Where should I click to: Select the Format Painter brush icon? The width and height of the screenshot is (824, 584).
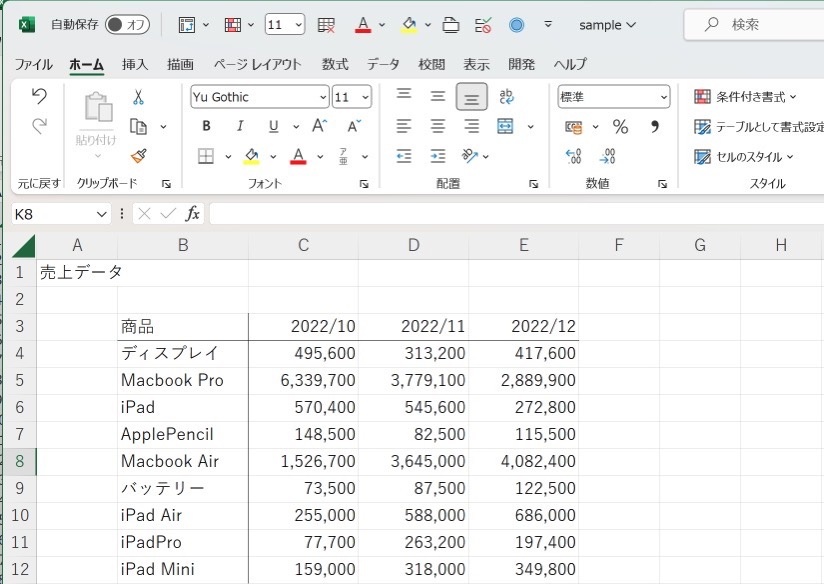point(138,156)
